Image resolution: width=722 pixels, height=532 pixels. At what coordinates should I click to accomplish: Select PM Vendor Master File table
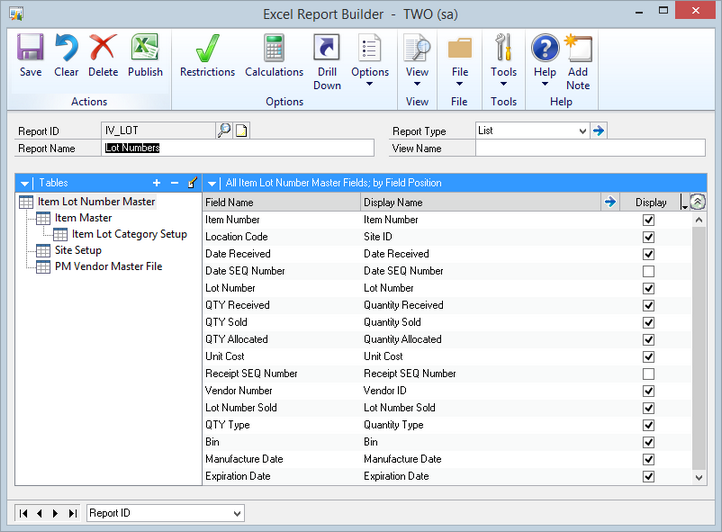pyautogui.click(x=108, y=266)
